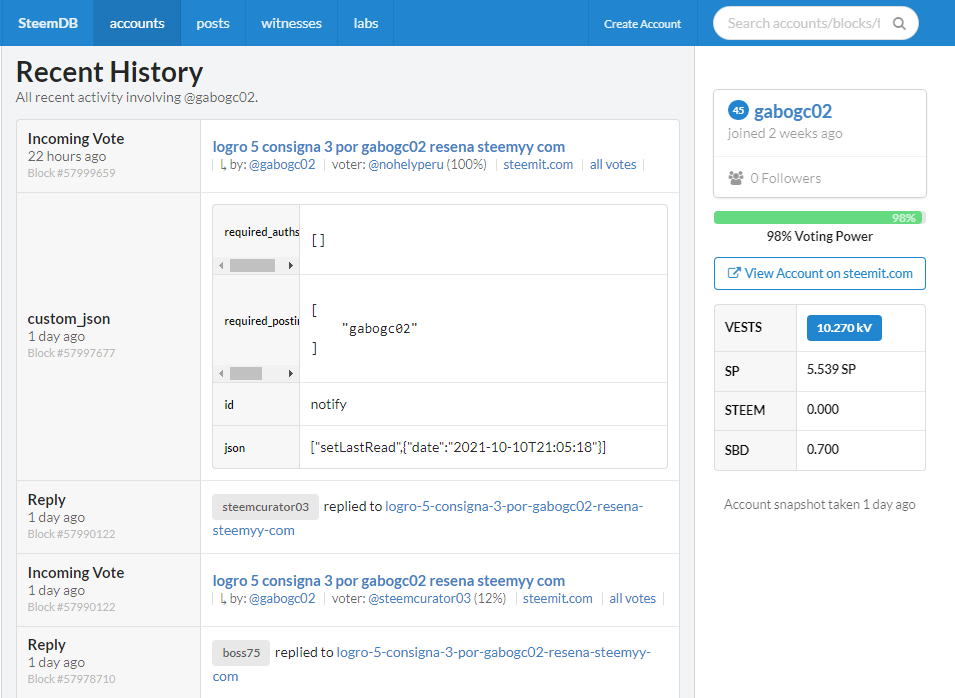Click all votes link in nohelyperu vote row
The height and width of the screenshot is (698, 955).
tap(613, 164)
